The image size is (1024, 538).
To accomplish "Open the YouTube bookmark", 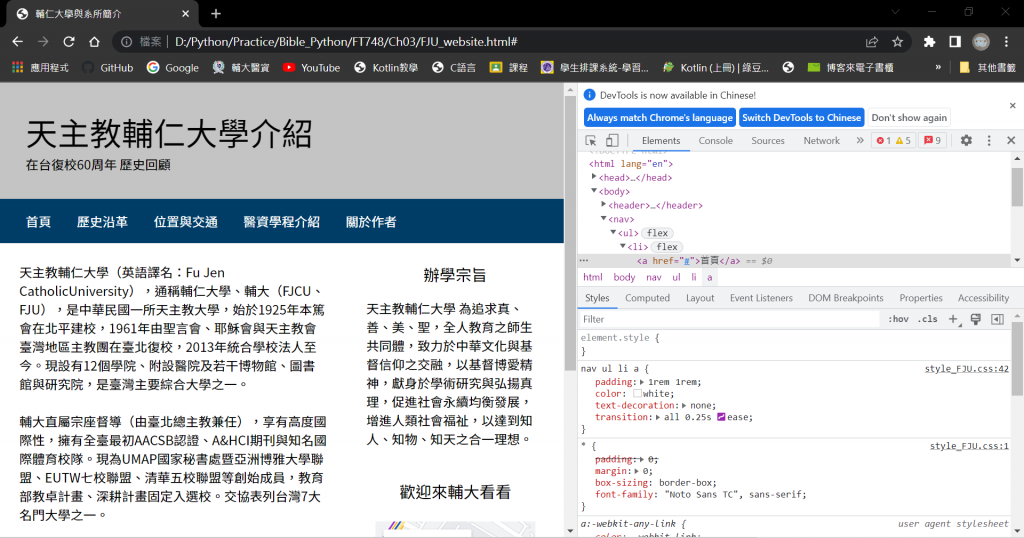I will tap(312, 67).
